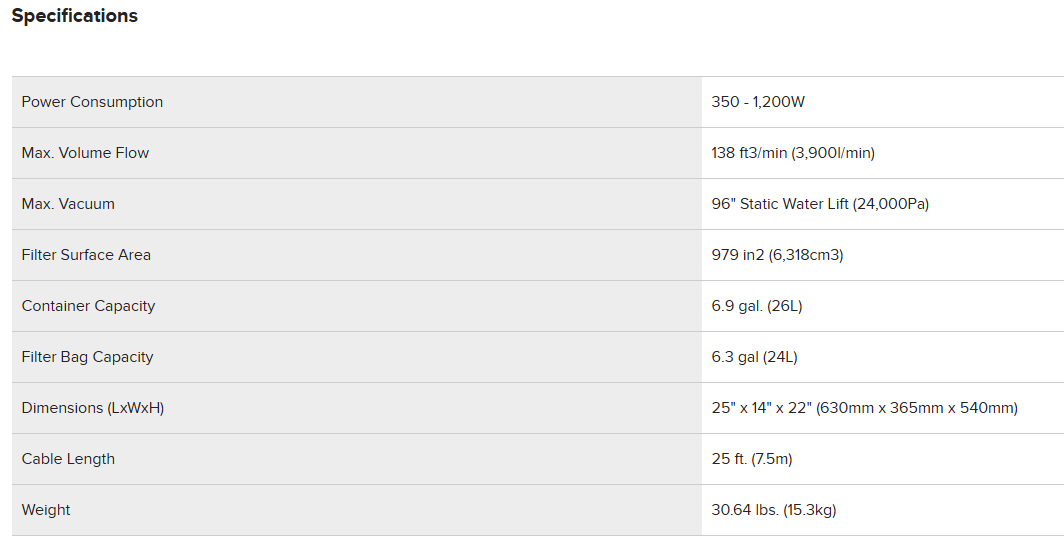Screen dimensions: 1064x540
Task: Click the 30.64 lbs. (15.3kg) value
Action: click(x=774, y=510)
